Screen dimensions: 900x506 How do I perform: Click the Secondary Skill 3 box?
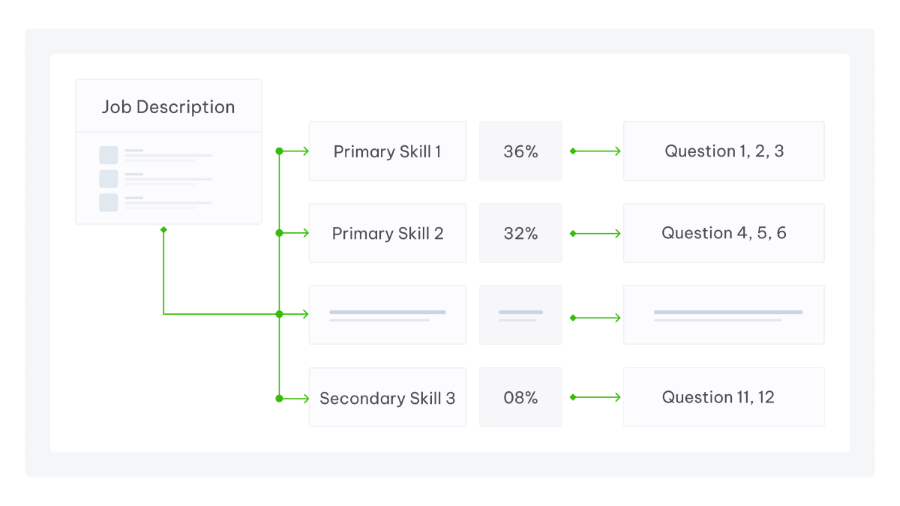pyautogui.click(x=387, y=398)
